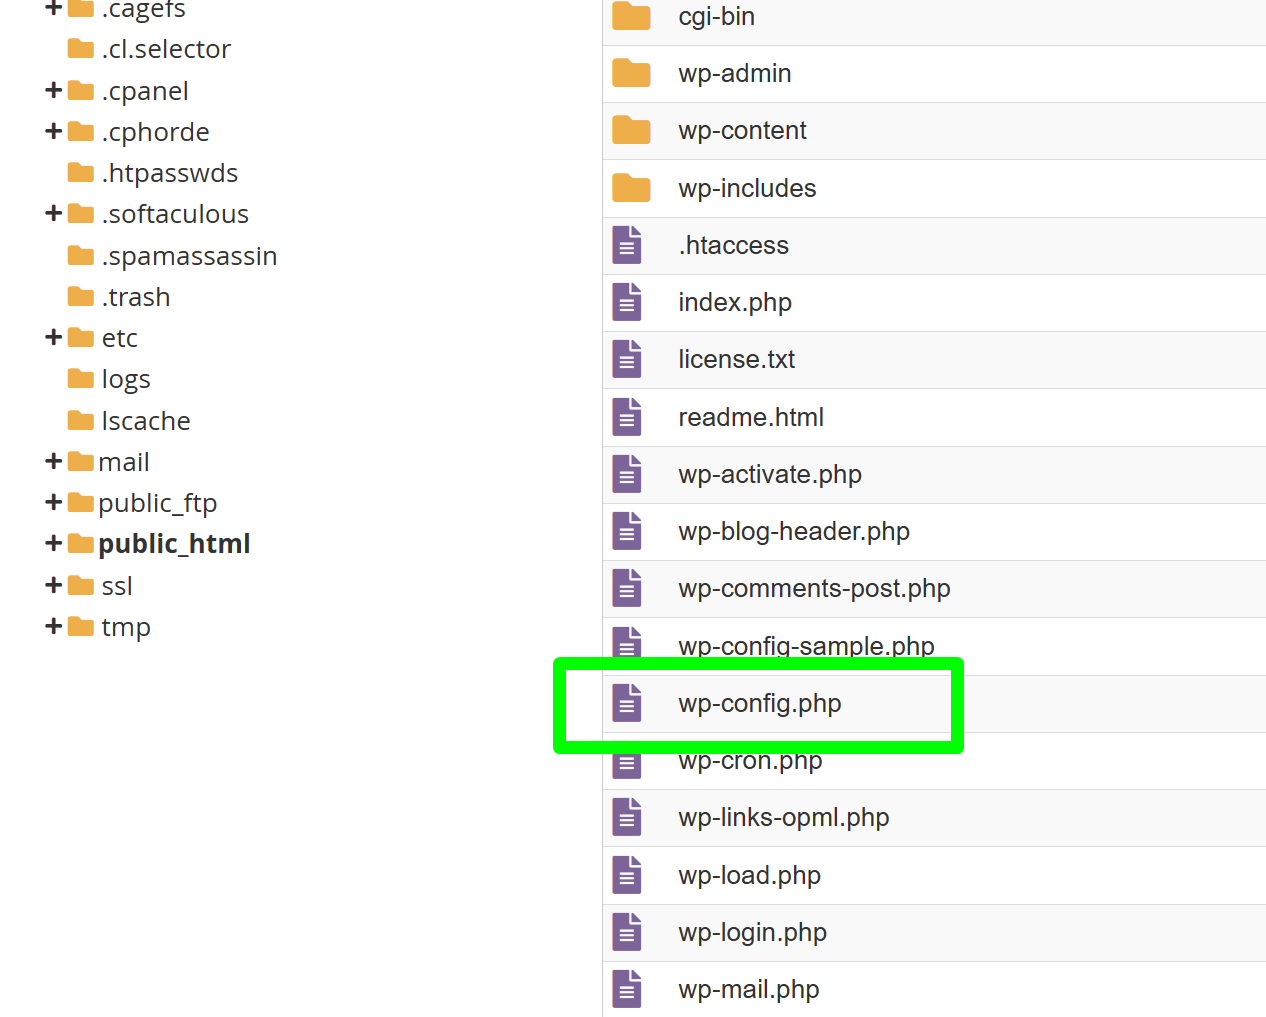Expand the .softaculous folder node

point(54,214)
